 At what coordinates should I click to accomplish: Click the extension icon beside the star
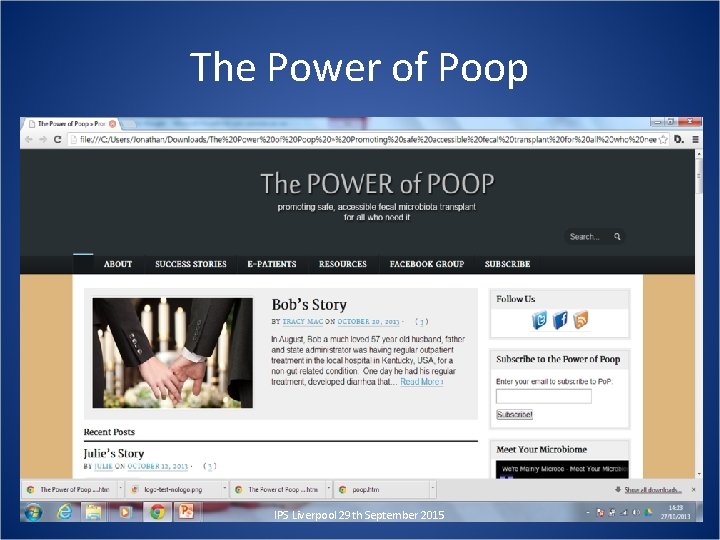[x=679, y=140]
